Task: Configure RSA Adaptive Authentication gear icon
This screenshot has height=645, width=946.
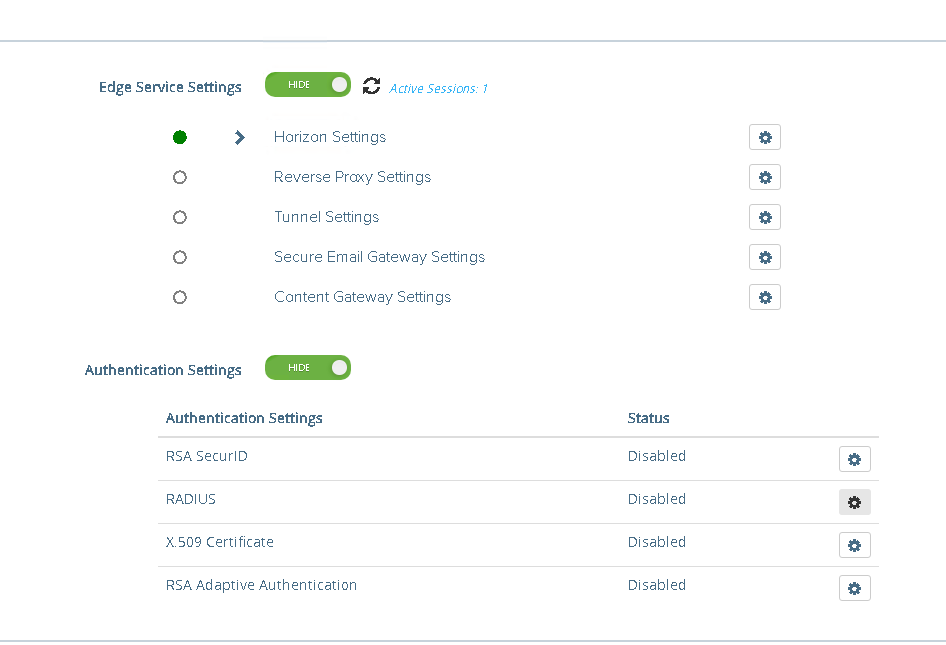Action: [854, 588]
